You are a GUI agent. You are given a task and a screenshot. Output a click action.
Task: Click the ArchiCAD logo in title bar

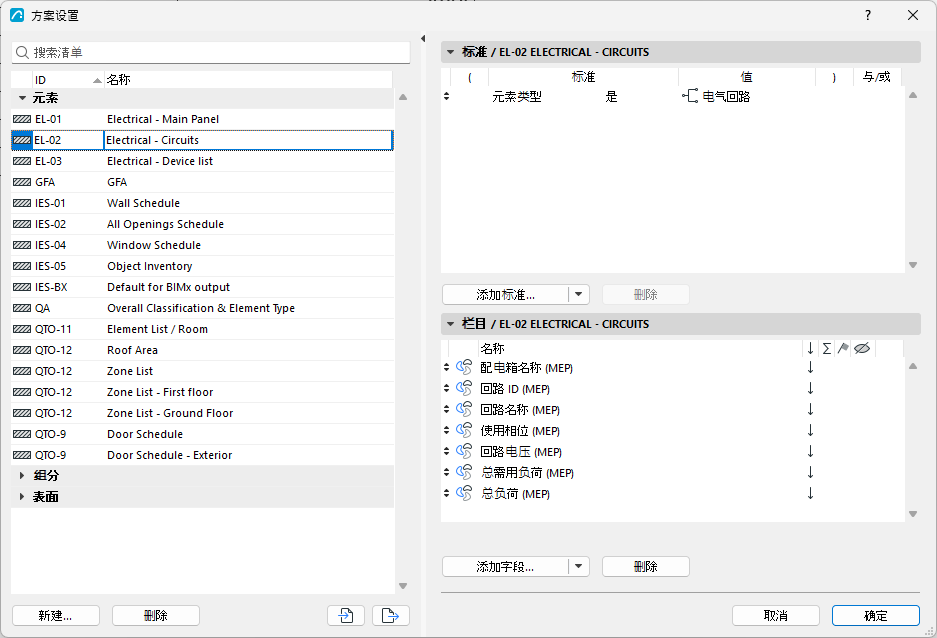17,15
